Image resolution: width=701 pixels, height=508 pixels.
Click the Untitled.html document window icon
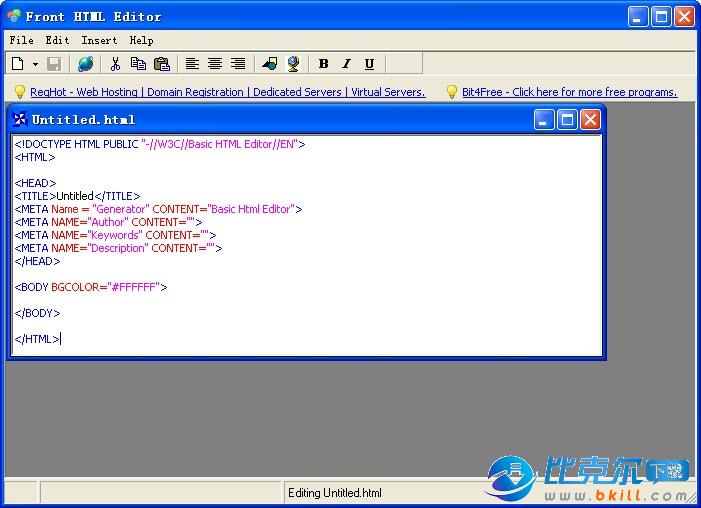pyautogui.click(x=20, y=119)
